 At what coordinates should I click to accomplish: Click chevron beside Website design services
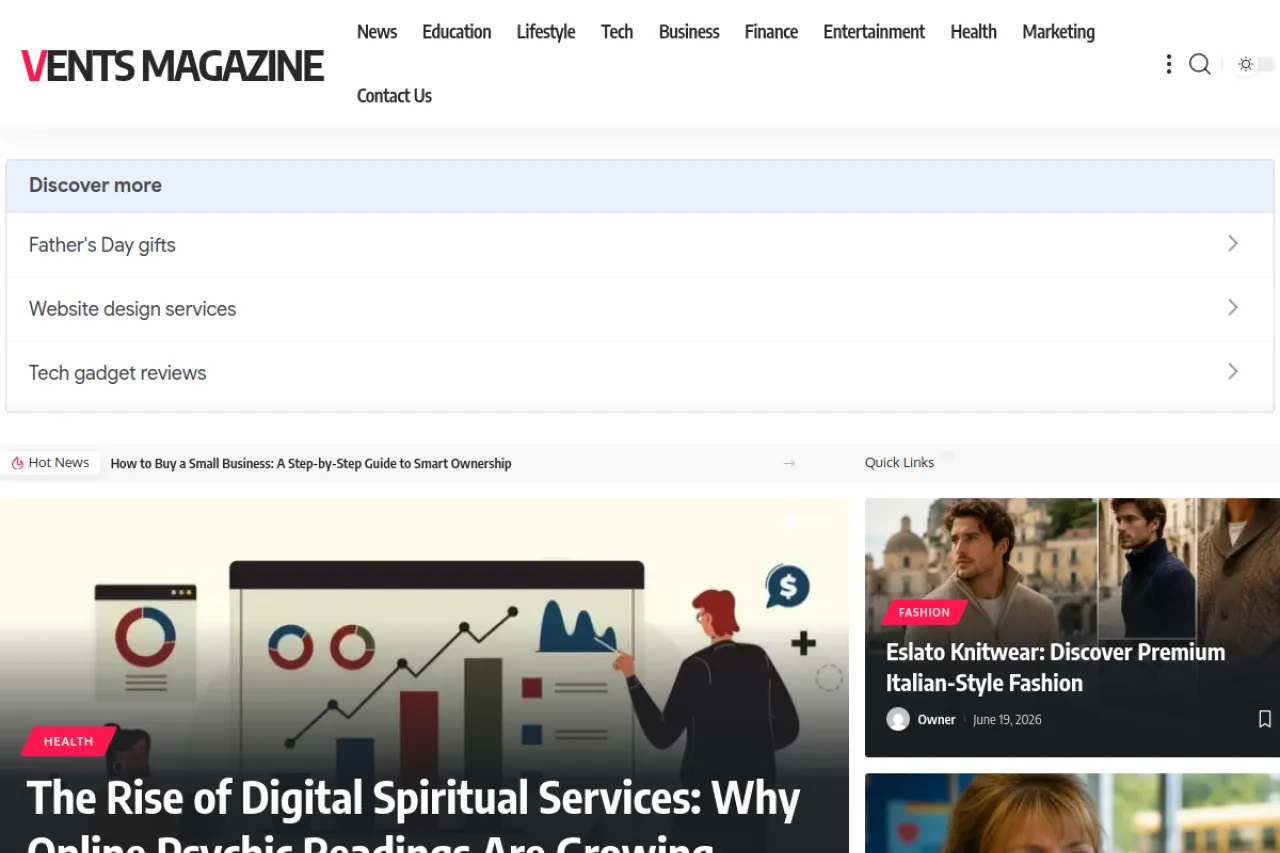pyautogui.click(x=1233, y=307)
